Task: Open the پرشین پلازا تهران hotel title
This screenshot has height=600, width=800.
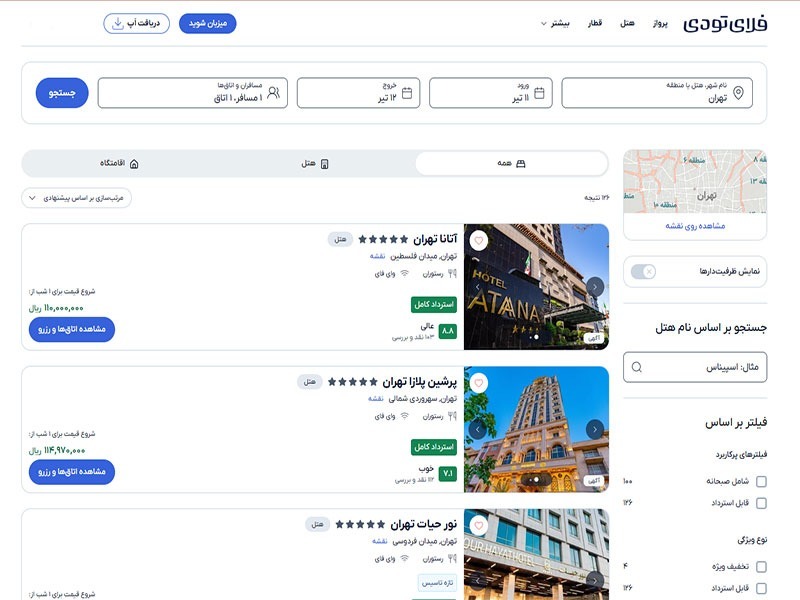Action: pyautogui.click(x=420, y=382)
